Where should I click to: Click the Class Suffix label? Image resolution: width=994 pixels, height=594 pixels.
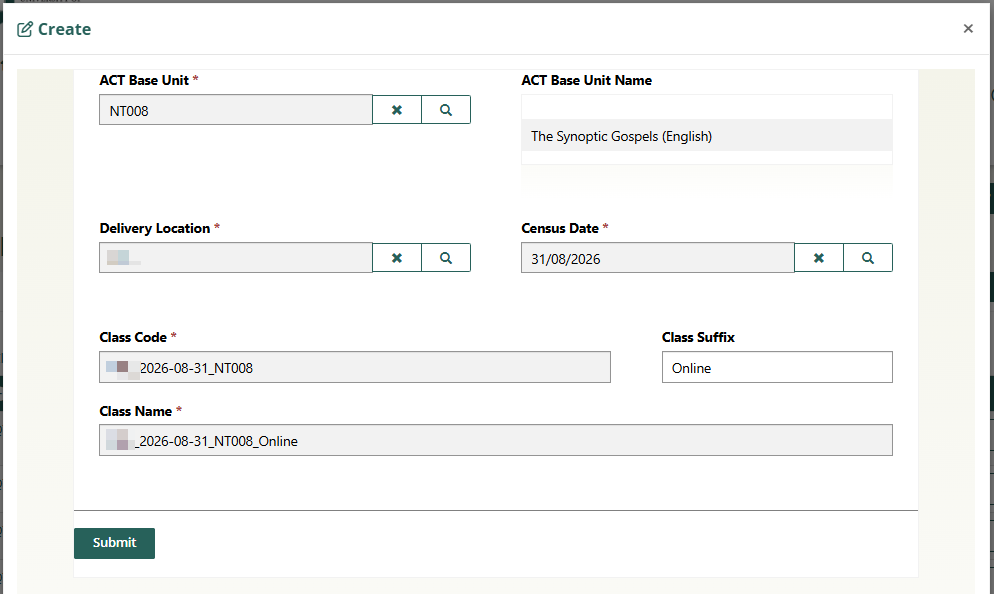tap(698, 337)
